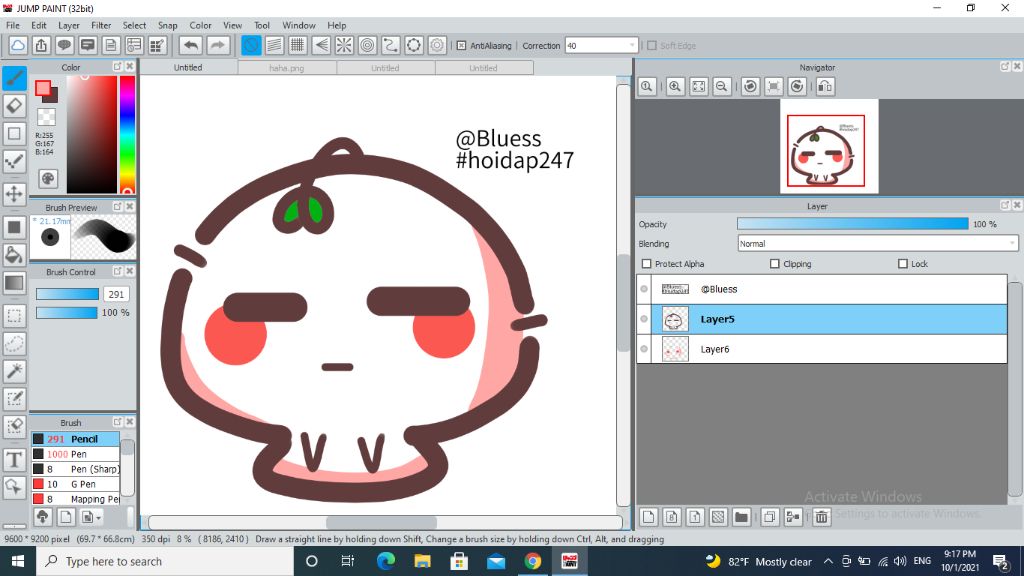Select the Eraser tool
This screenshot has width=1024, height=576.
point(14,106)
